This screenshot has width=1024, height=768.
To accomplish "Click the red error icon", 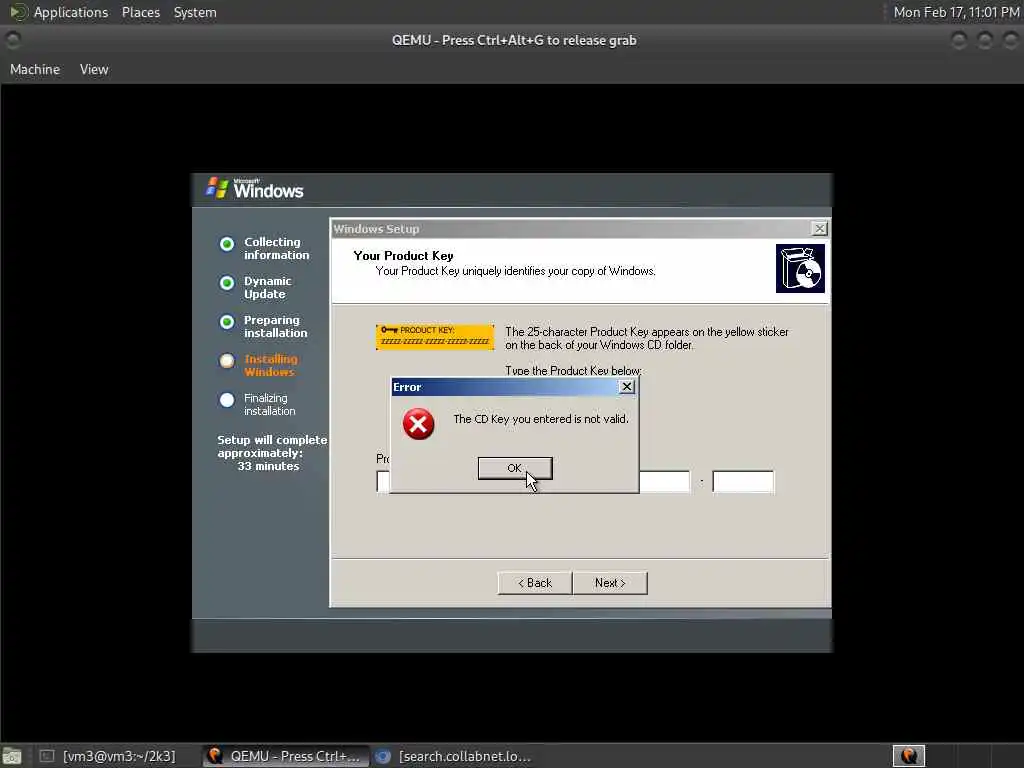I will point(419,424).
